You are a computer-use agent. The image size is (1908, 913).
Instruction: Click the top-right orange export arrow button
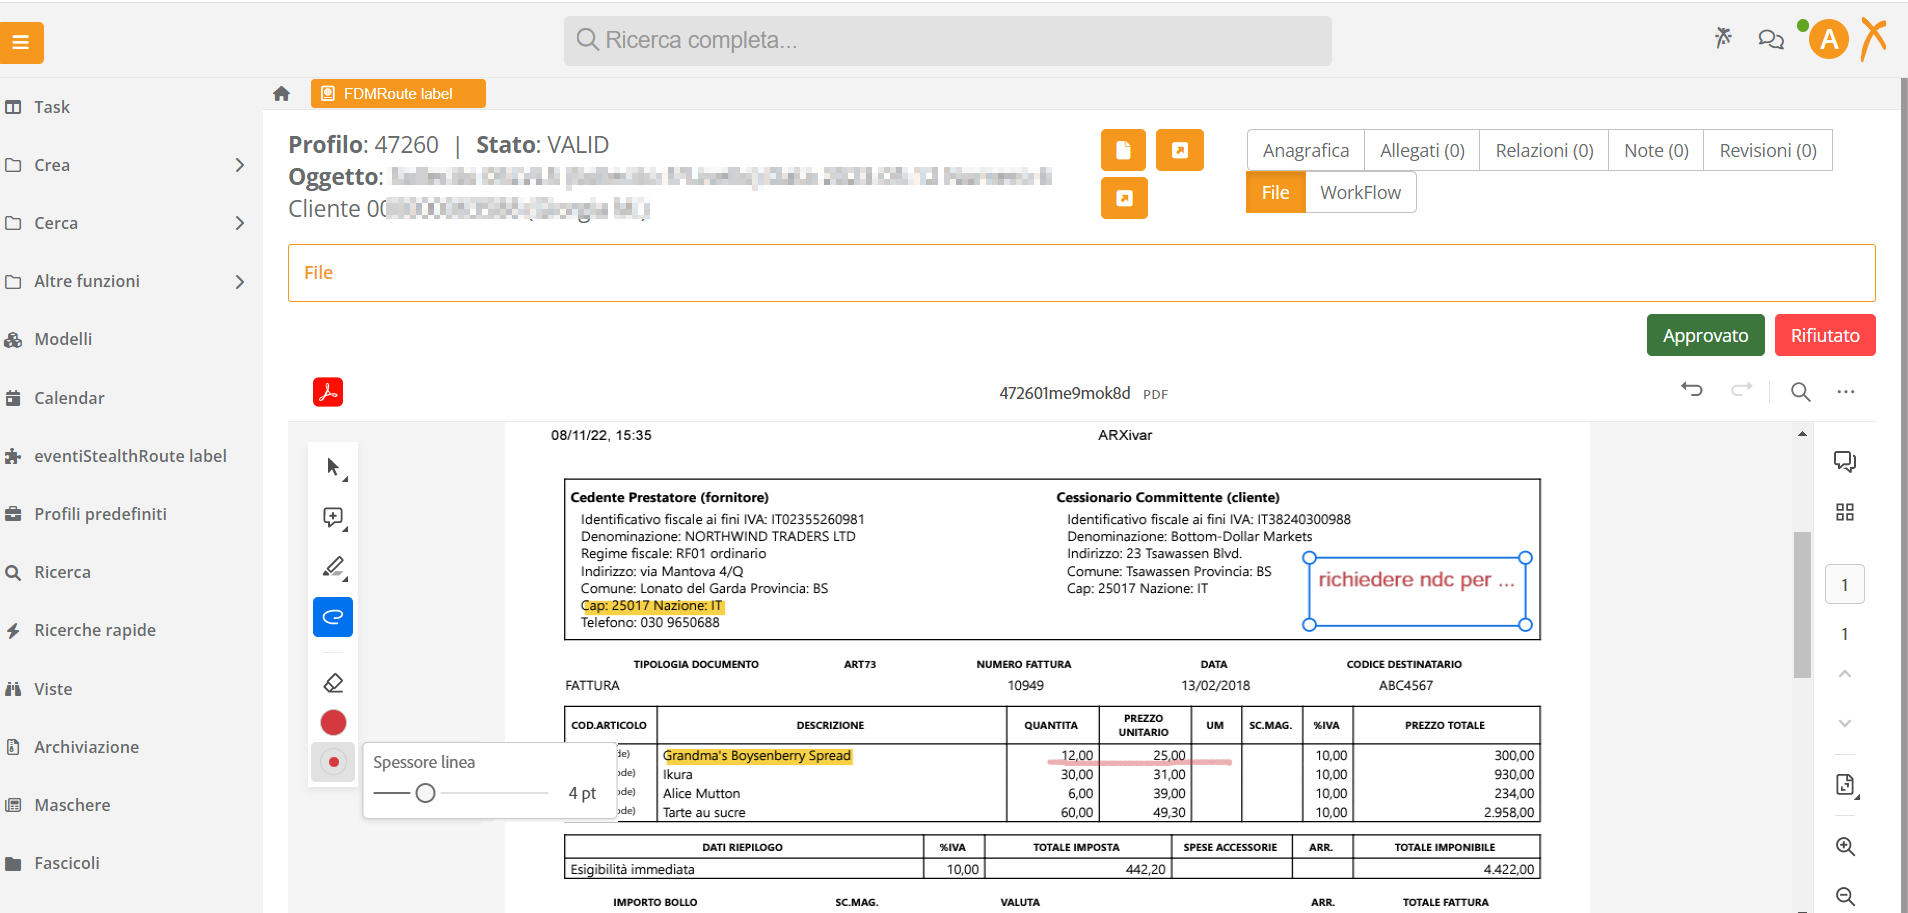pos(1179,150)
